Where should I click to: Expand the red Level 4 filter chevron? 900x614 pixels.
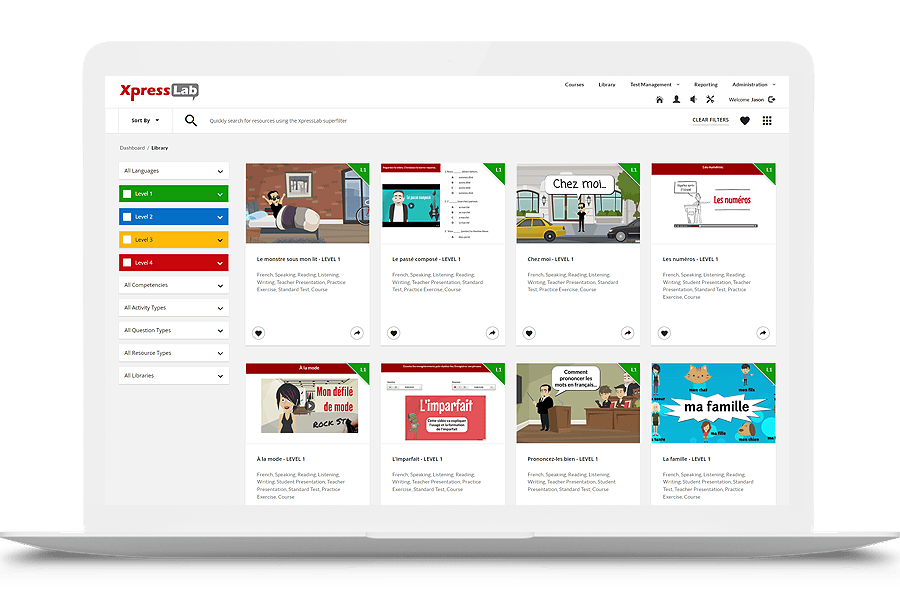(x=220, y=263)
